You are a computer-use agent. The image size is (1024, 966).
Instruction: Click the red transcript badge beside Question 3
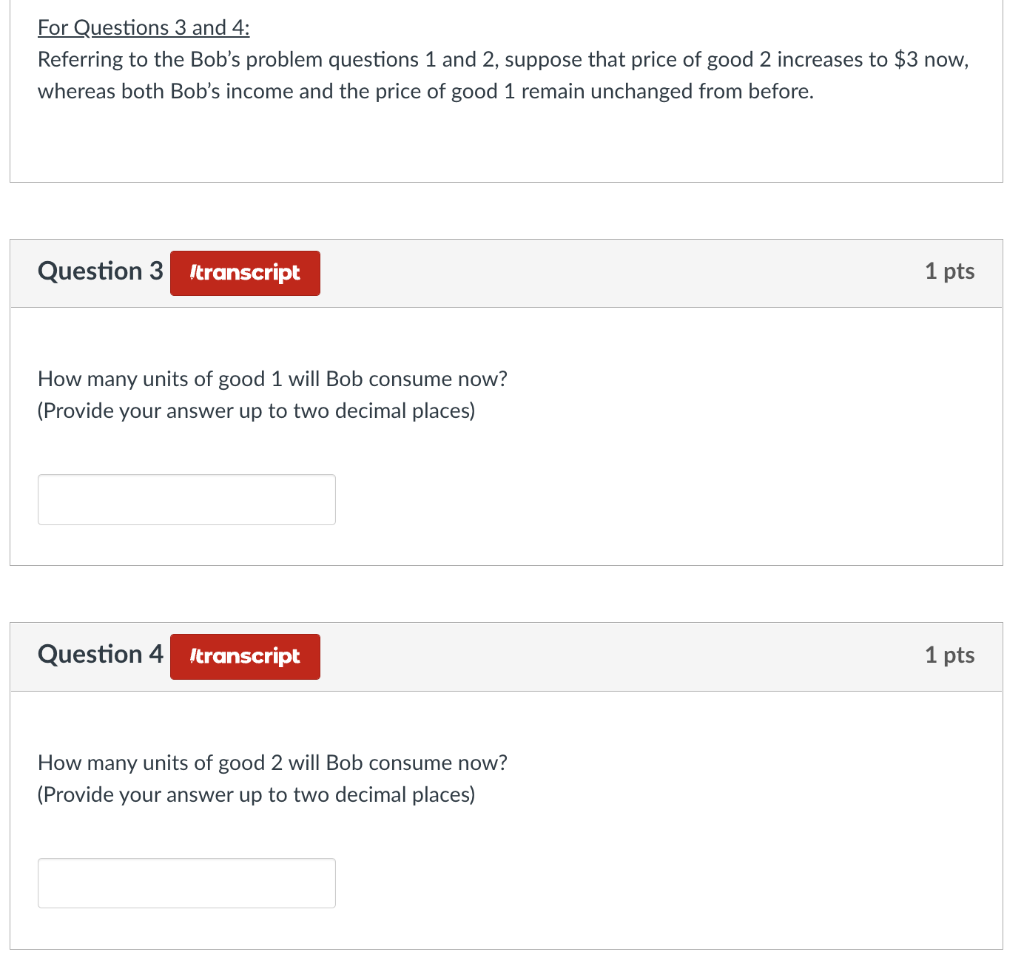[244, 272]
